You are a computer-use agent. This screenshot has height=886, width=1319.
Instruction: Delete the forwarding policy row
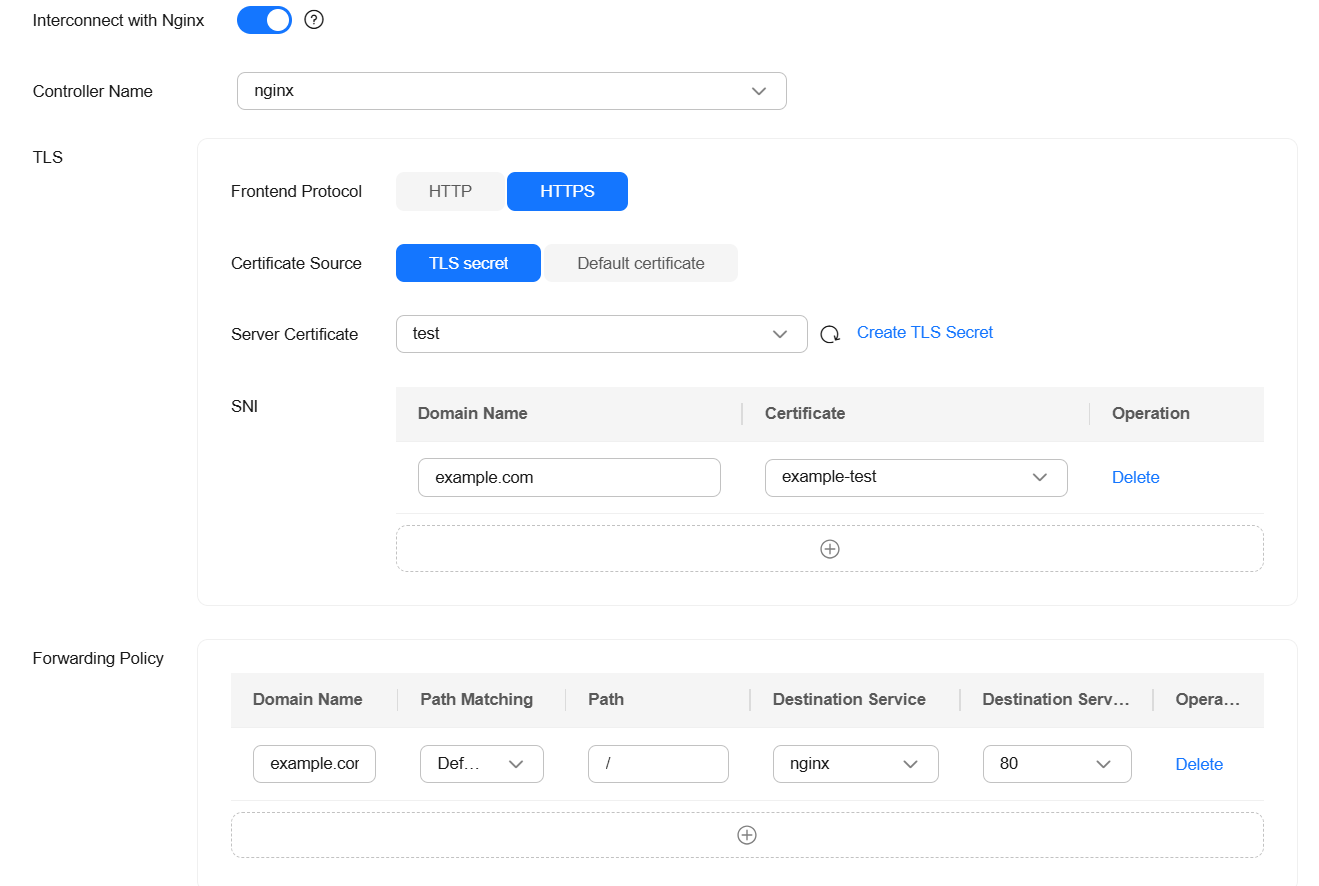[1199, 765]
